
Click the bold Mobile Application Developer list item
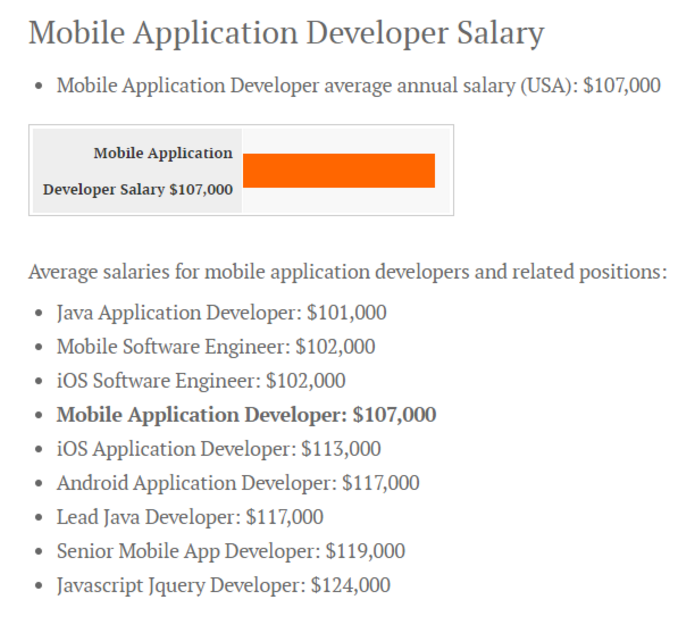pos(246,415)
